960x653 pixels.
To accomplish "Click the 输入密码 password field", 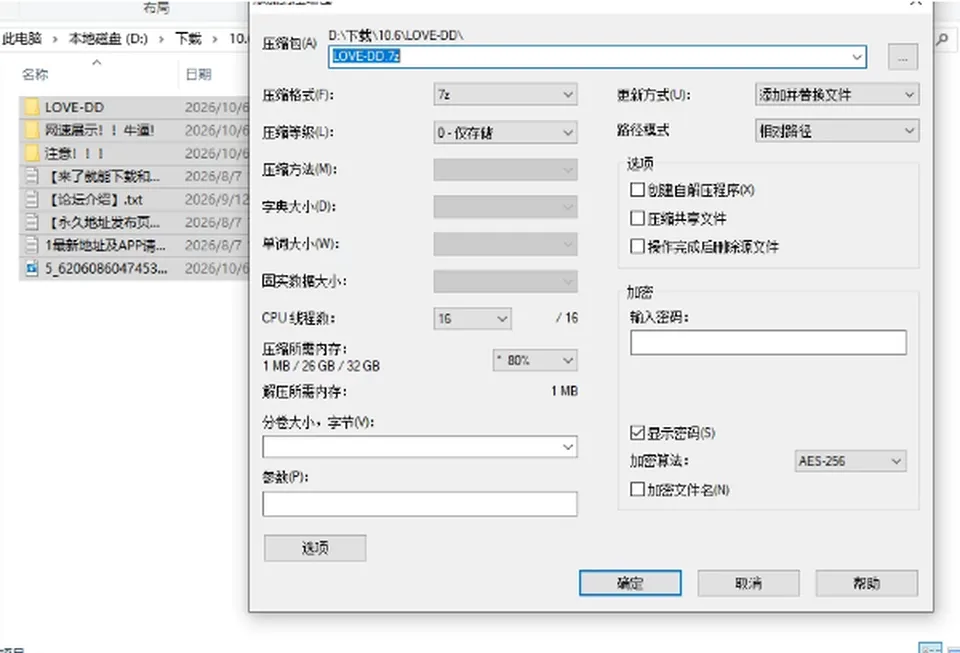I will (768, 343).
